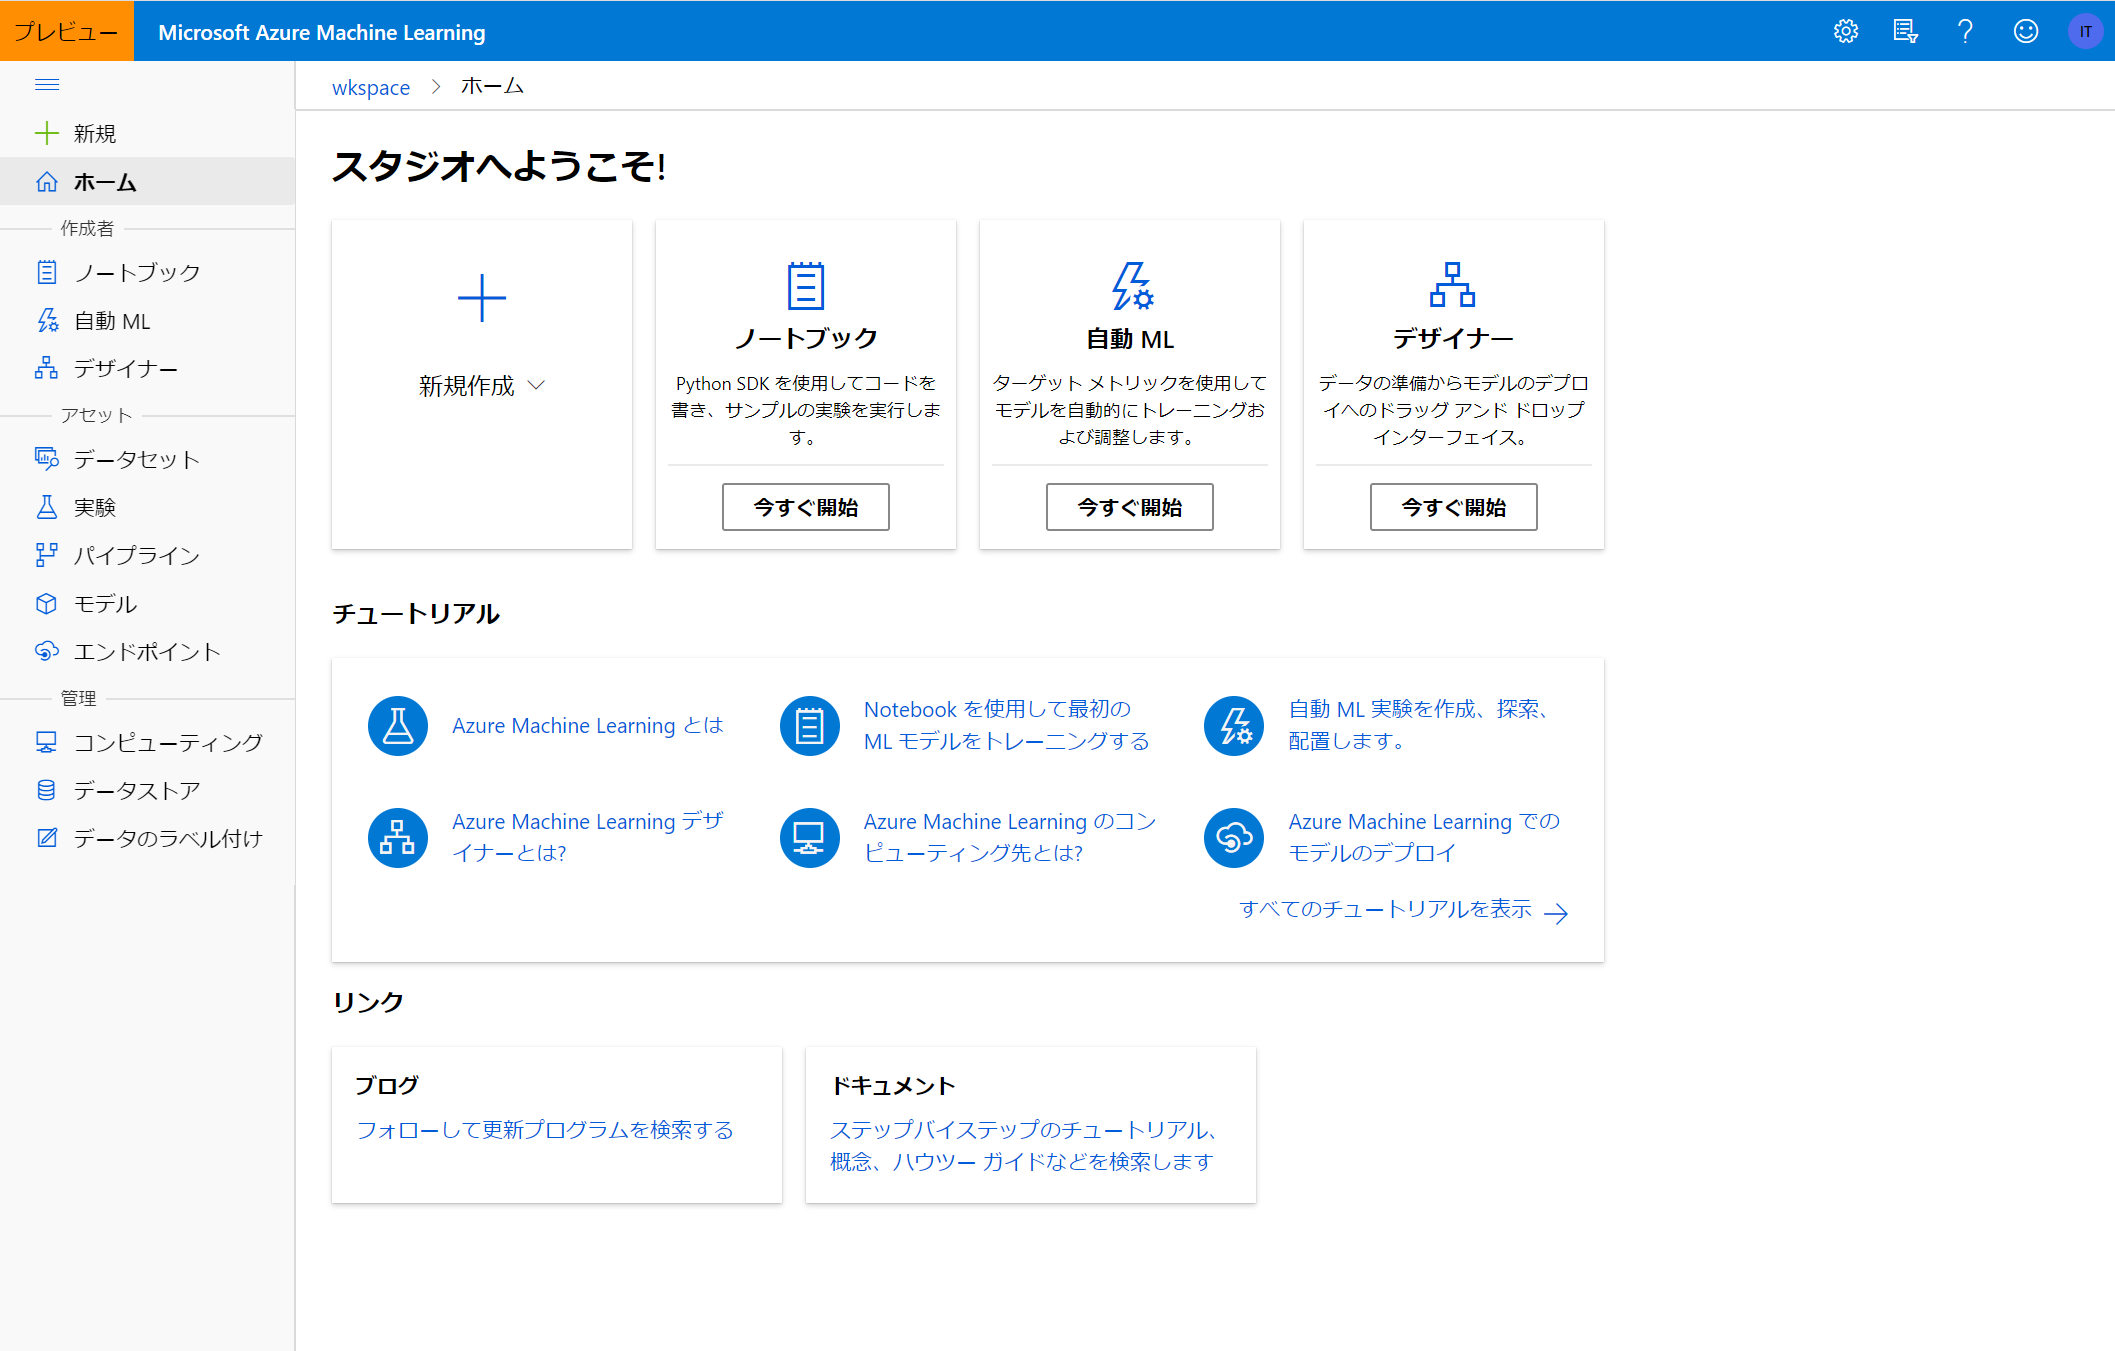This screenshot has width=2115, height=1351.
Task: Open documentation link ステップバイステップのチュートリアル
Action: click(x=1023, y=1146)
